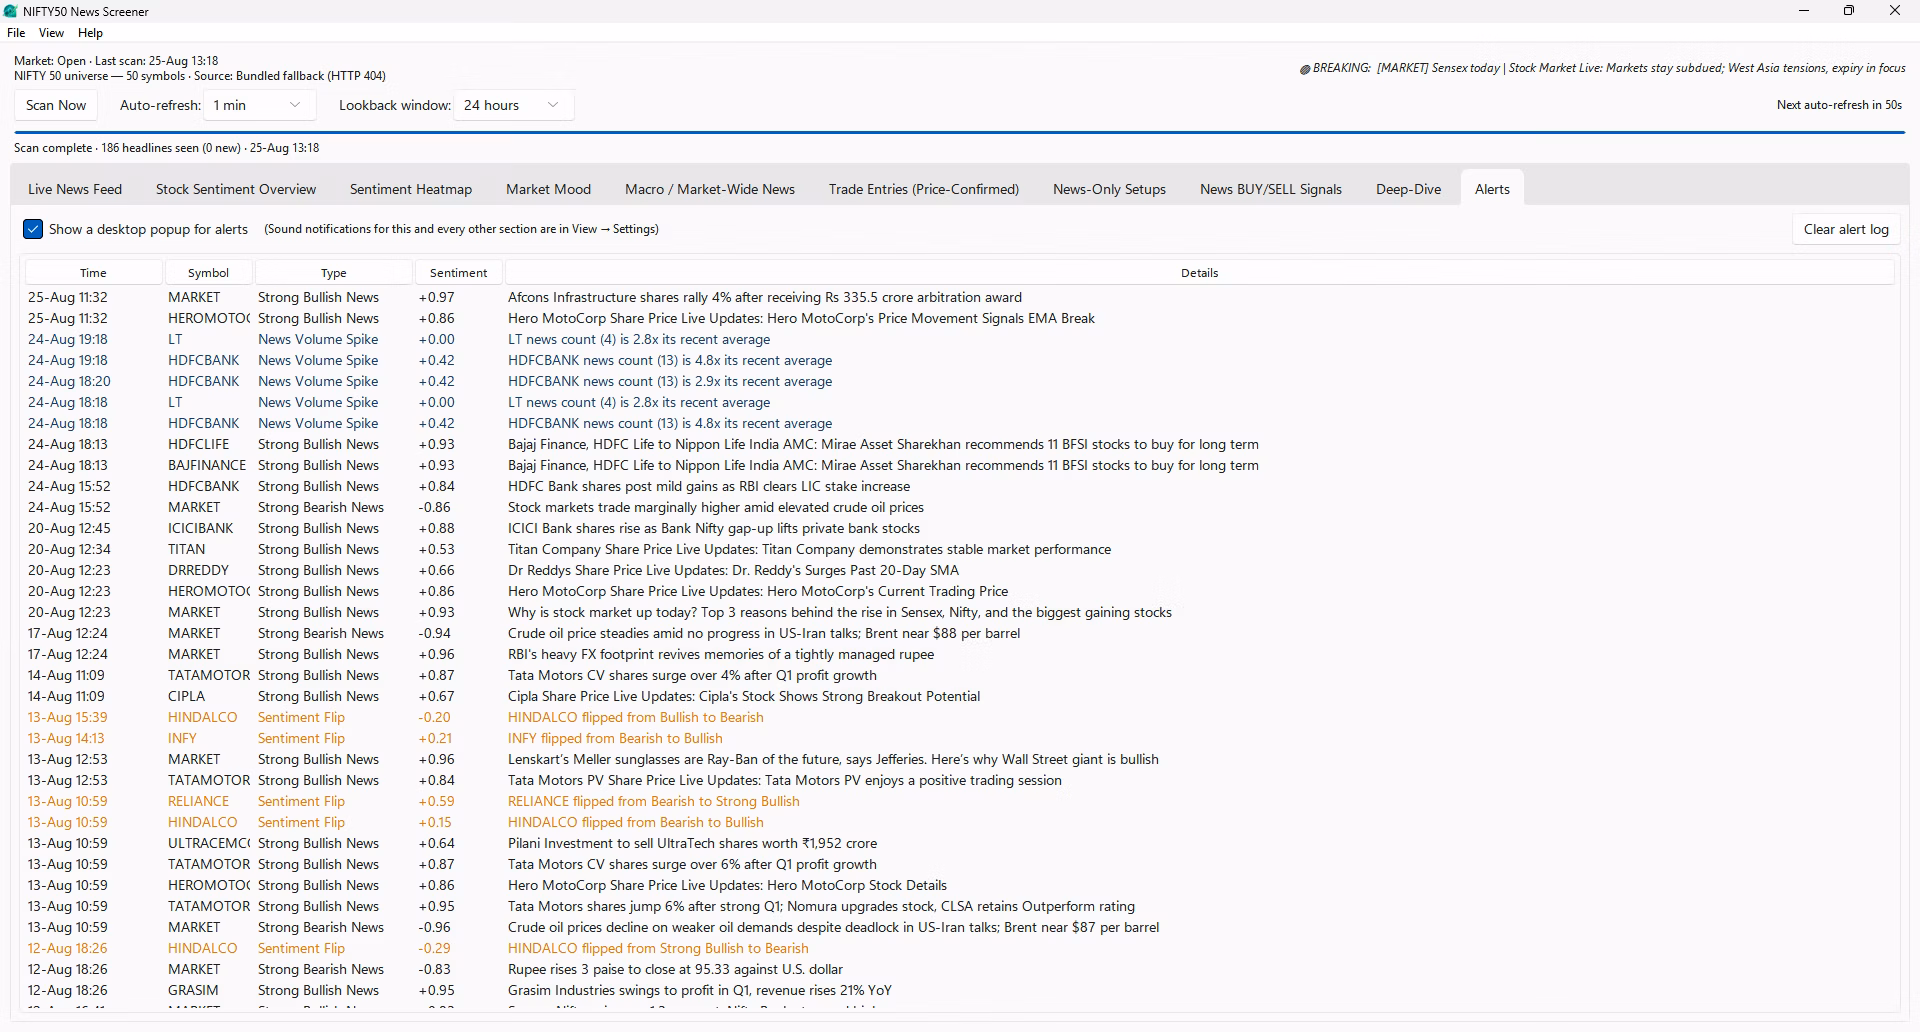Click the Details column header
1920x1032 pixels.
click(1199, 273)
